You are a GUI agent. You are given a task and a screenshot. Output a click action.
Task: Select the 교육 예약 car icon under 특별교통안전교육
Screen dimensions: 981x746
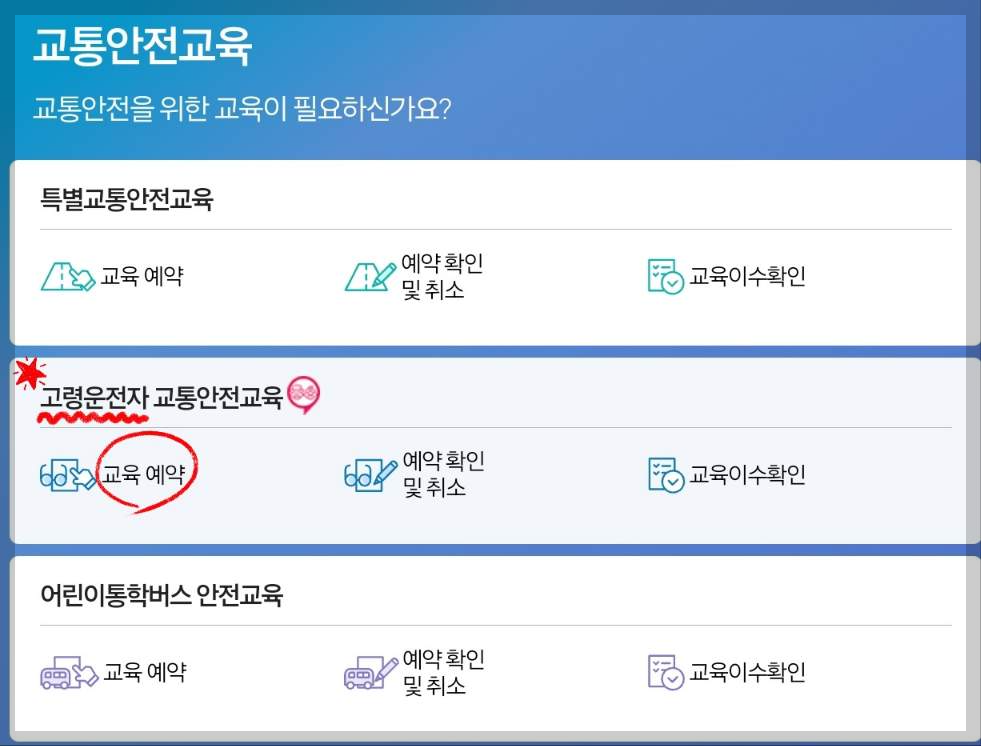[x=65, y=276]
